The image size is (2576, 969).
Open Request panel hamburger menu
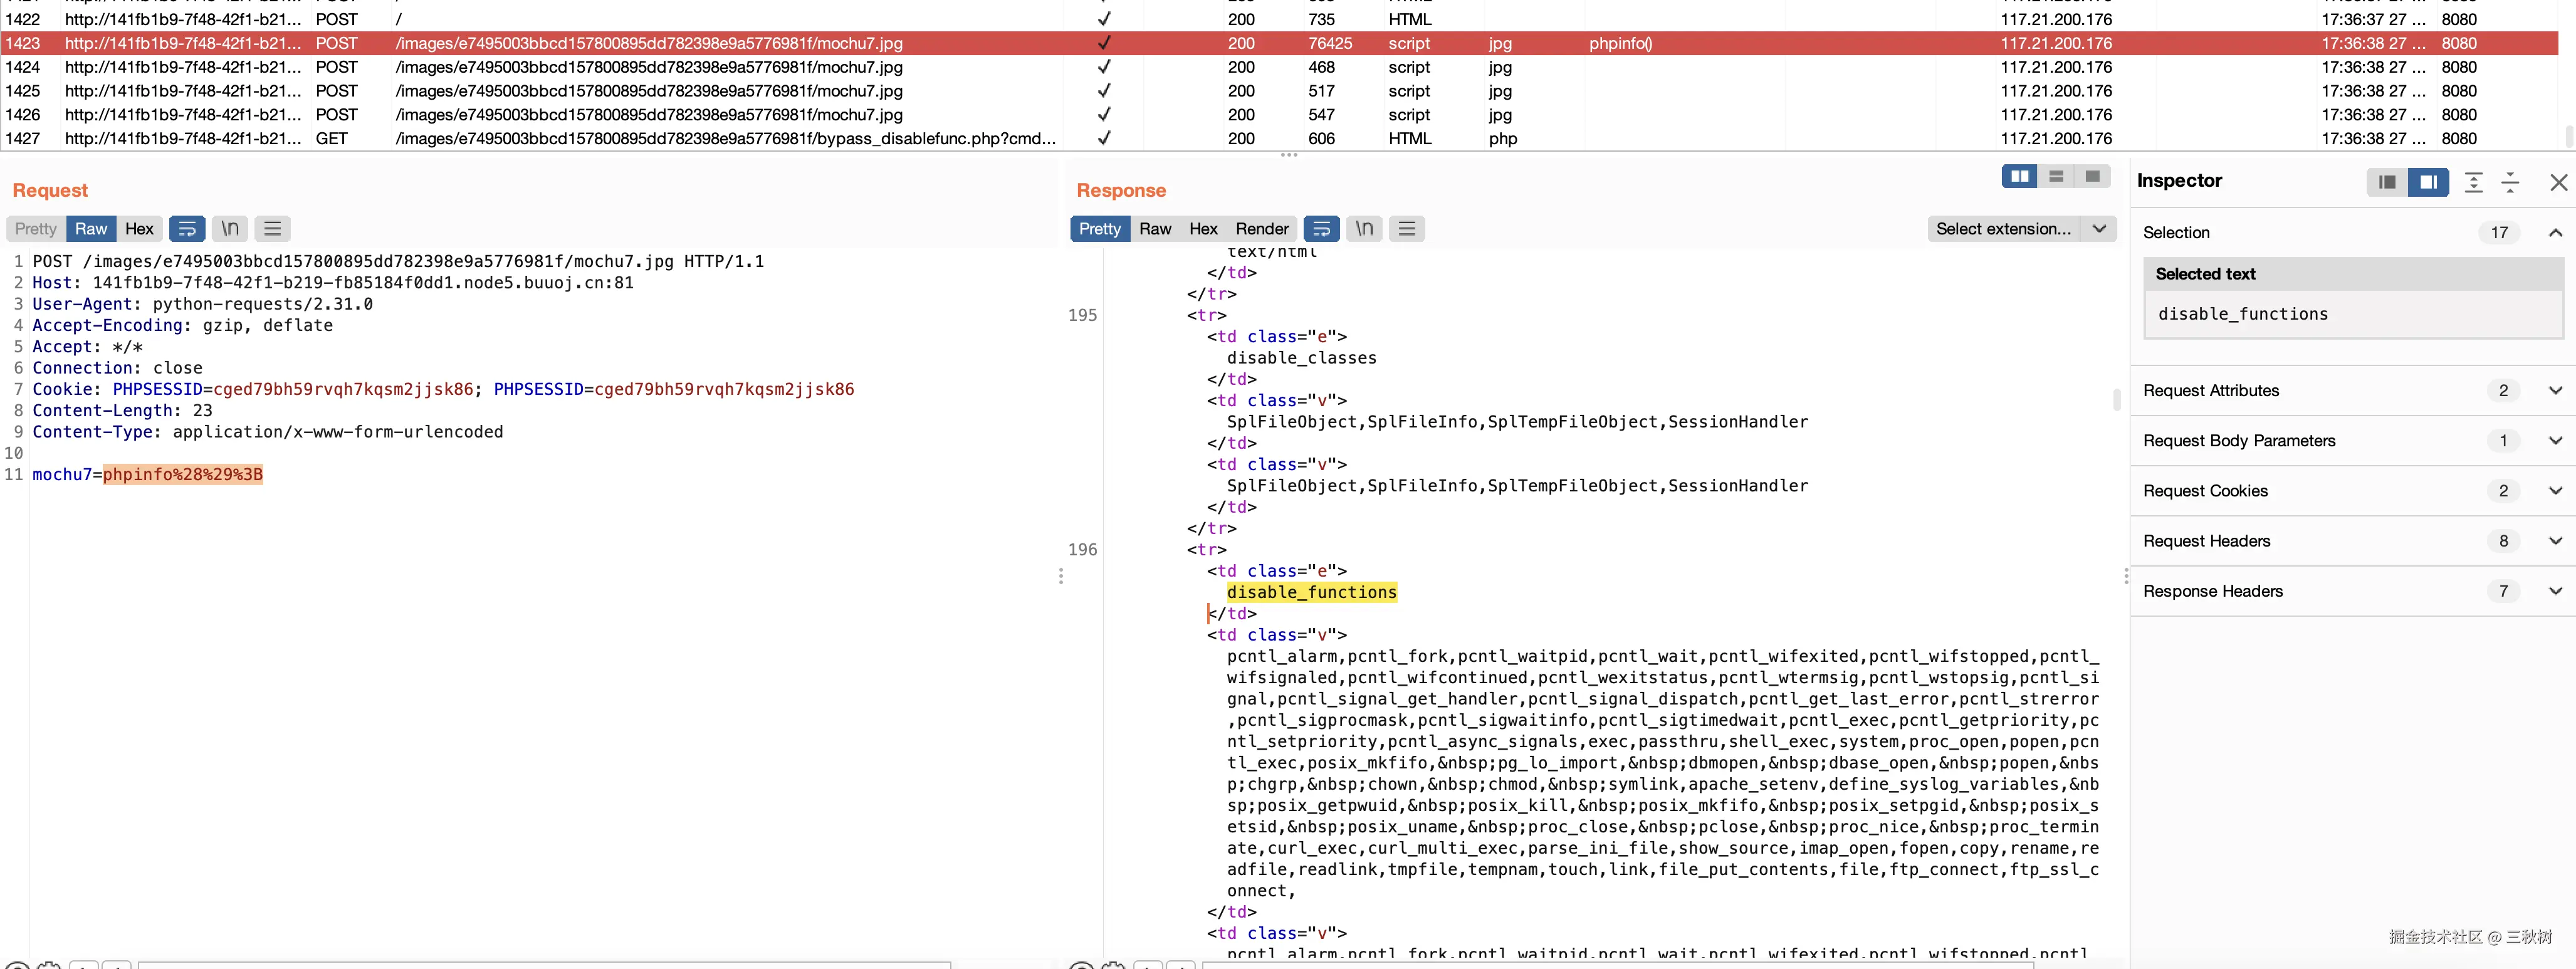[x=272, y=229]
